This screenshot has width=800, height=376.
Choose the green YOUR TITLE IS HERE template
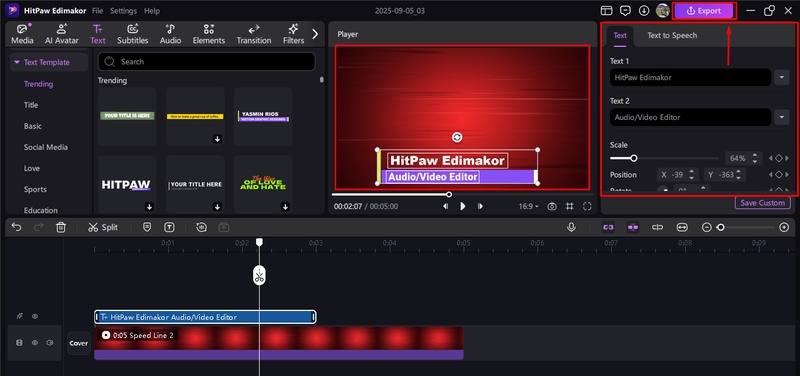click(127, 116)
